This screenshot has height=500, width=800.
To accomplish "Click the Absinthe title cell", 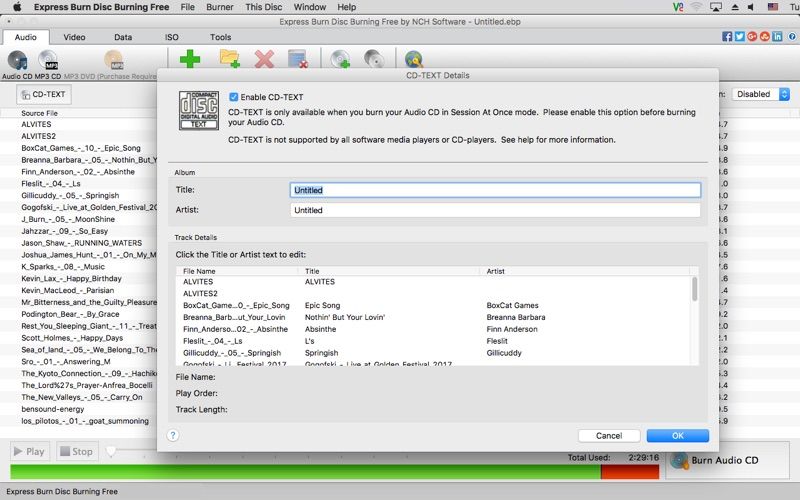I will (x=320, y=329).
